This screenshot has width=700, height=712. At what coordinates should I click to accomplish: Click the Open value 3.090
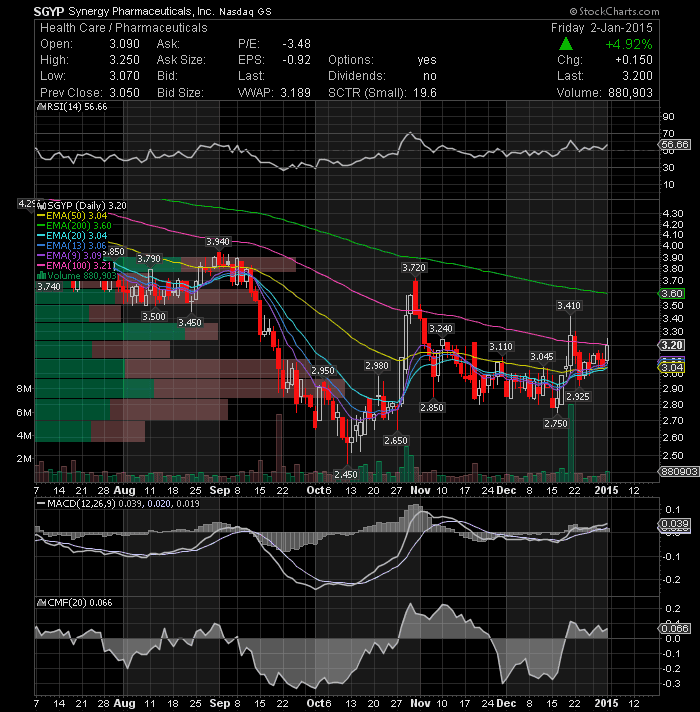(x=124, y=44)
